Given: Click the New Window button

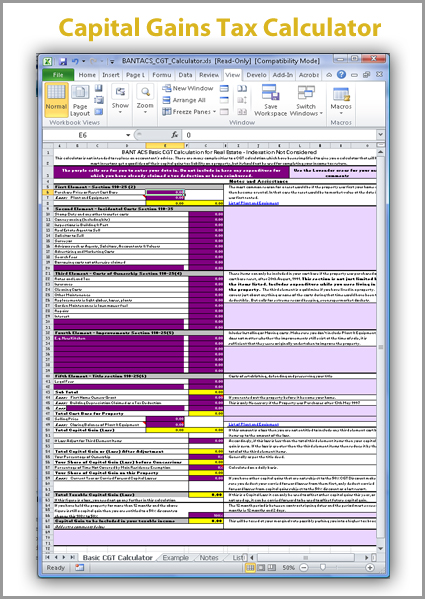Looking at the screenshot, I should pyautogui.click(x=187, y=88).
